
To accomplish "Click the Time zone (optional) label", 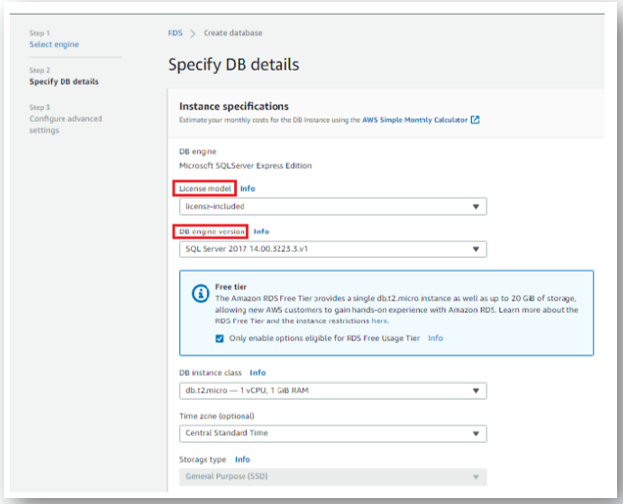I will (217, 416).
